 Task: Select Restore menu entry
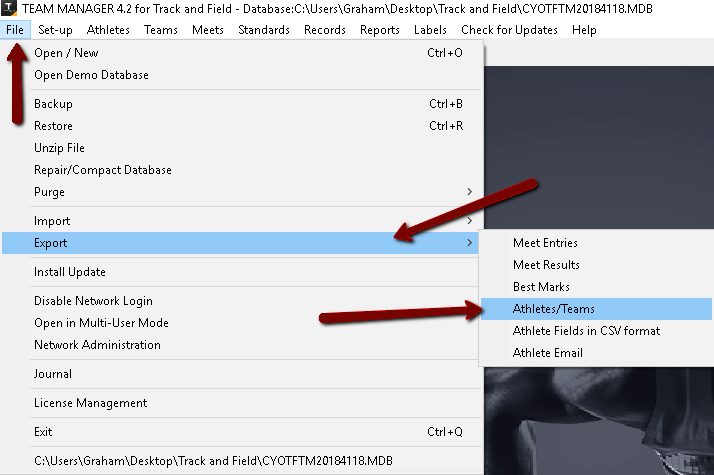point(241,126)
